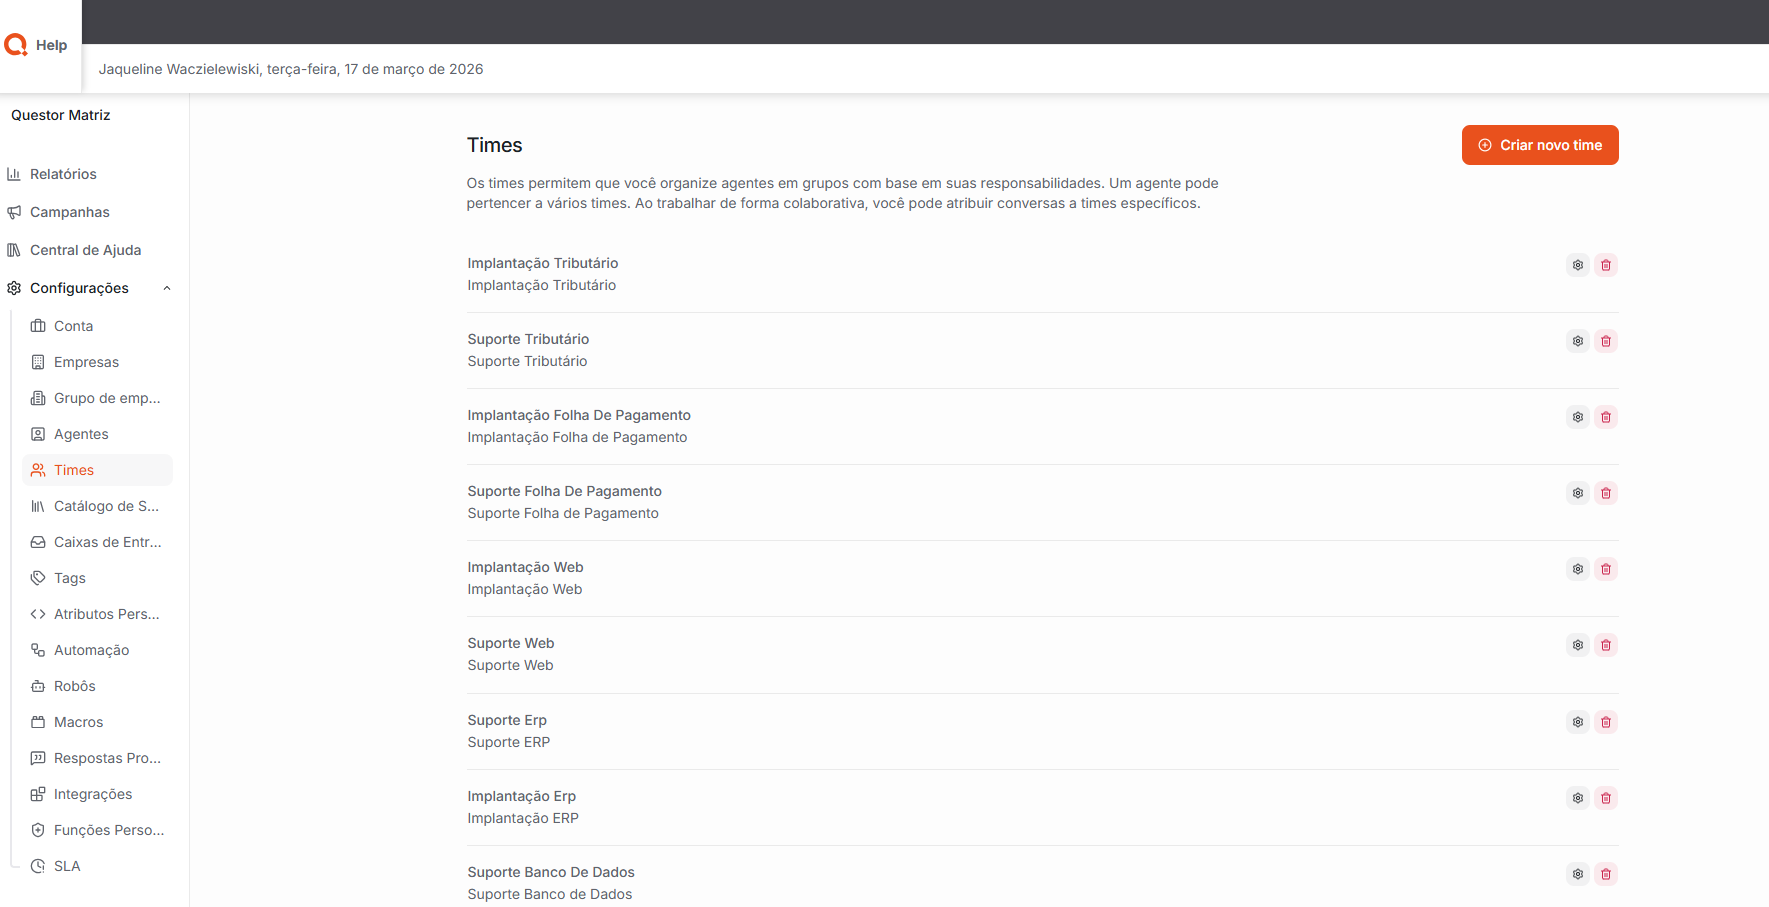The height and width of the screenshot is (907, 1769).
Task: Click the gear icon for Implantação Web
Action: pyautogui.click(x=1577, y=569)
